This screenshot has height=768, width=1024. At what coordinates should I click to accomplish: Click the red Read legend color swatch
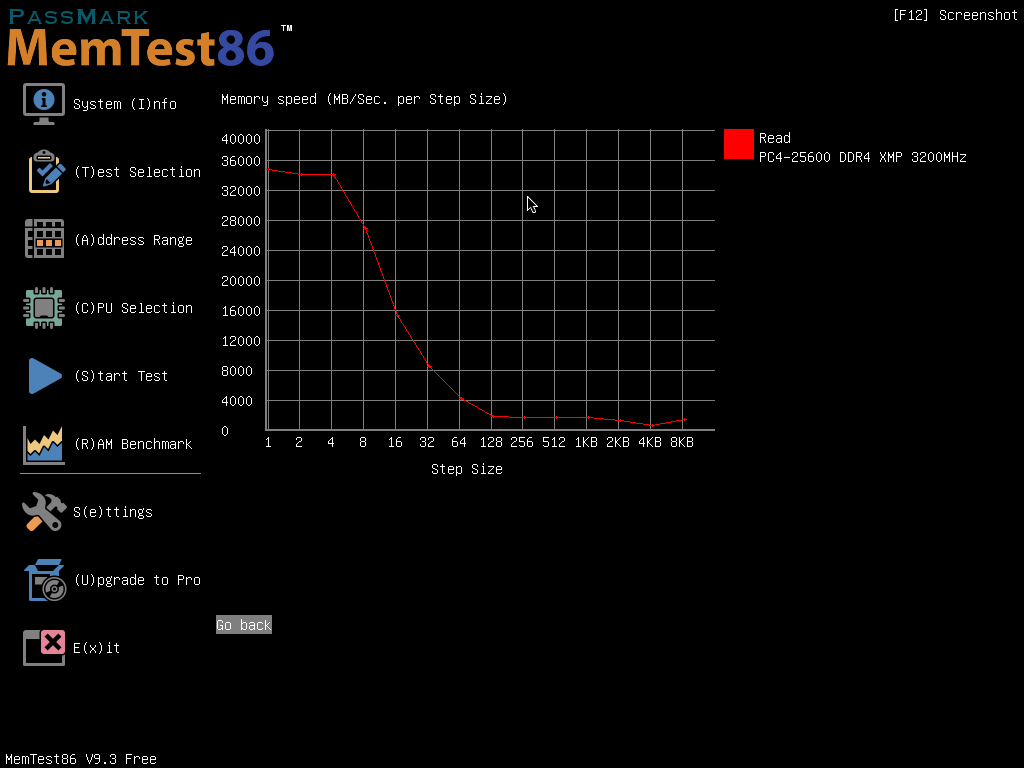coord(739,144)
